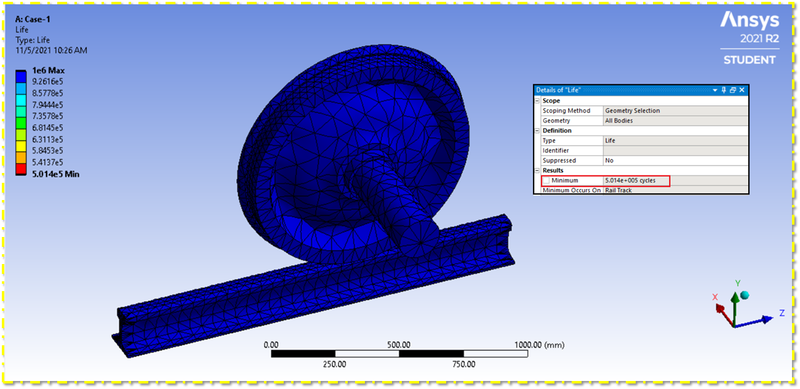Pin the Details of "Life" panel

click(x=724, y=90)
